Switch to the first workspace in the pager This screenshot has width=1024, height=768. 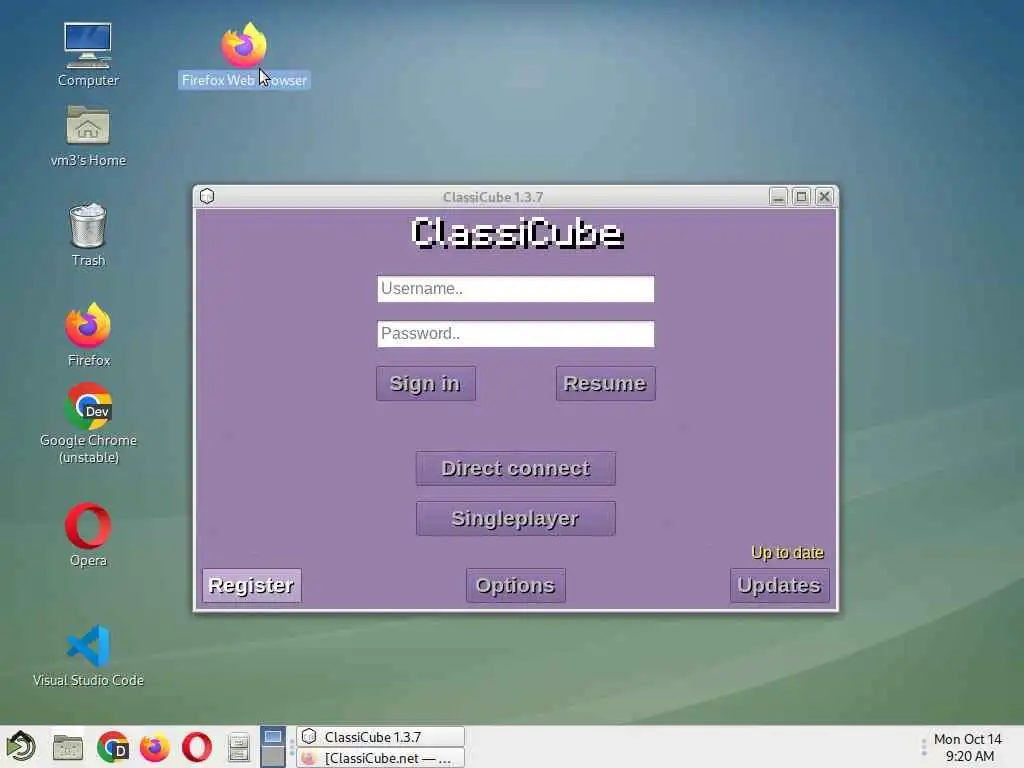(x=273, y=737)
